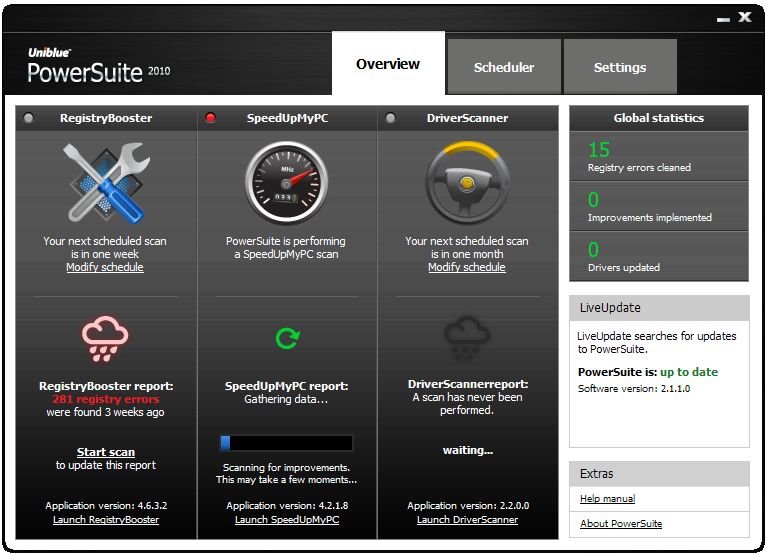Launch DriverScanner via its link

(467, 519)
